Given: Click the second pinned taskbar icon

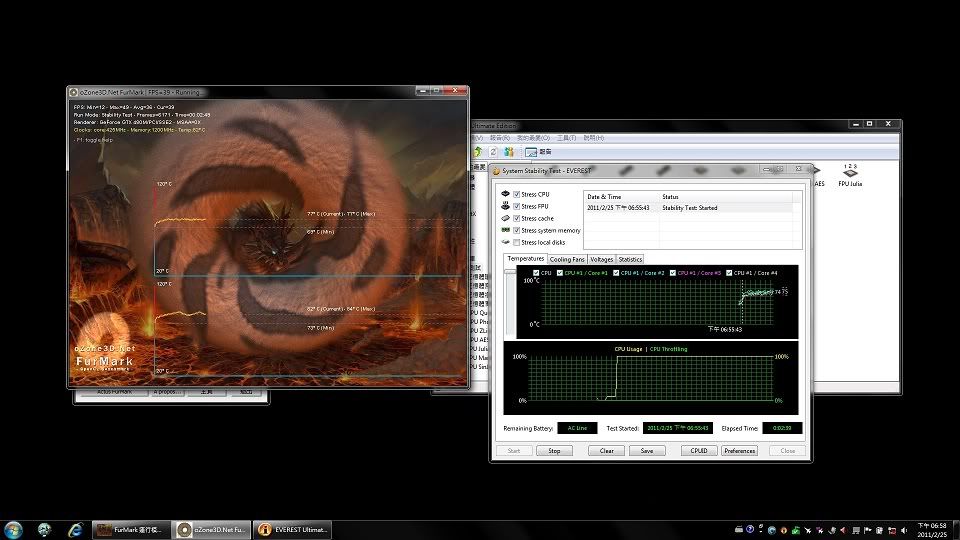Looking at the screenshot, I should click(x=44, y=530).
